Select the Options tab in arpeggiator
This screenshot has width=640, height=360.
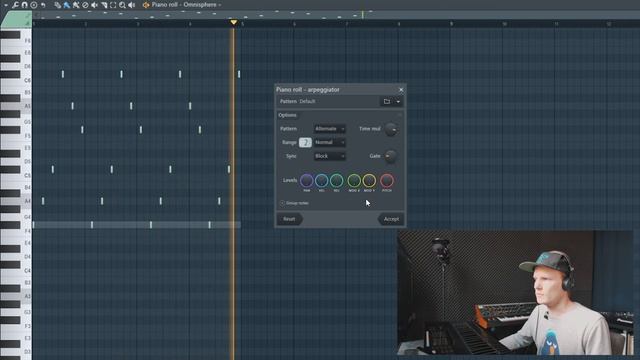(x=287, y=115)
